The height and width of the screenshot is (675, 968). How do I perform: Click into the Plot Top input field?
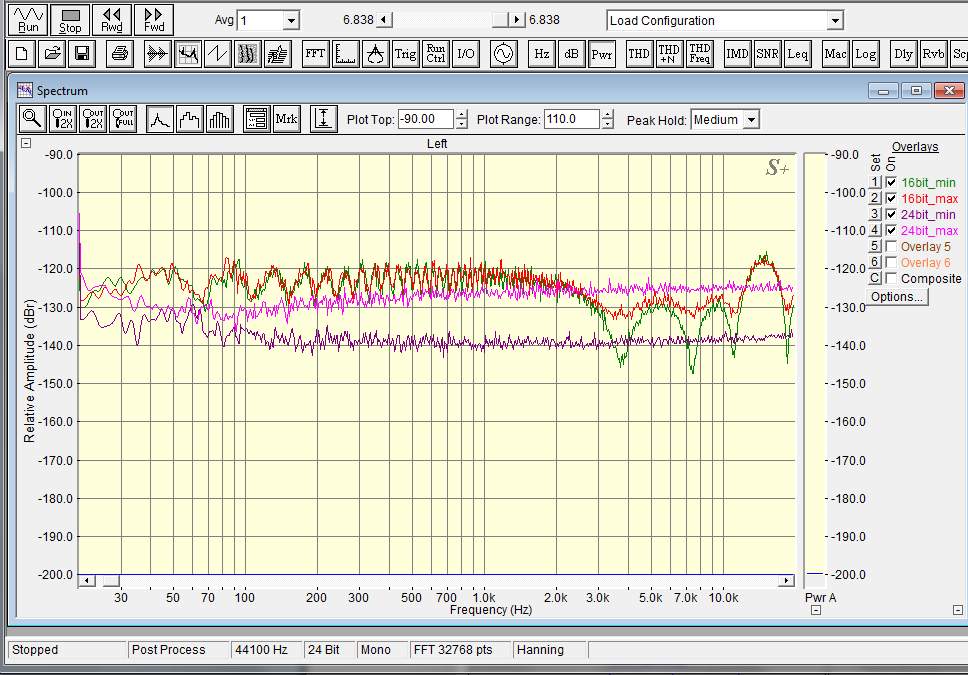click(426, 119)
